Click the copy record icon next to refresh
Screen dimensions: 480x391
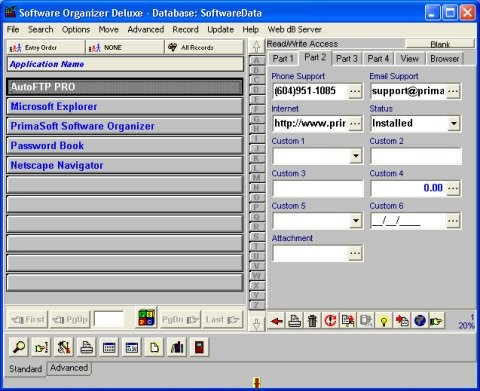tap(348, 321)
